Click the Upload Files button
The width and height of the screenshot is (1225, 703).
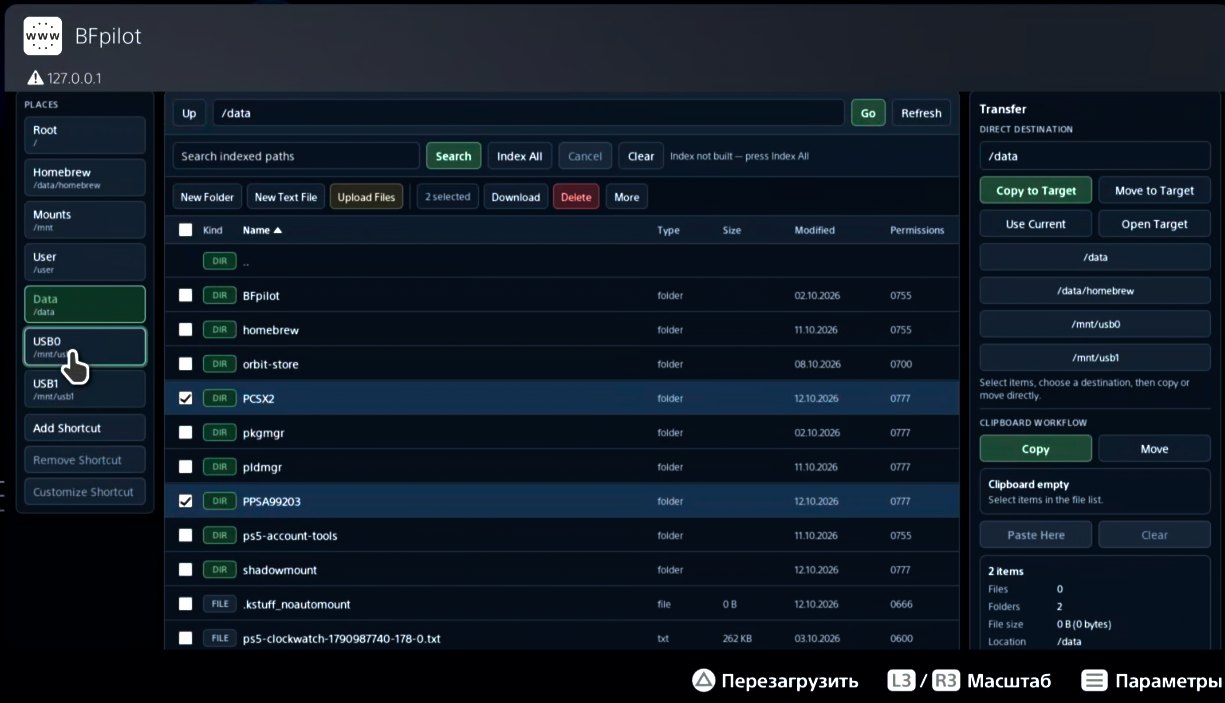(367, 197)
